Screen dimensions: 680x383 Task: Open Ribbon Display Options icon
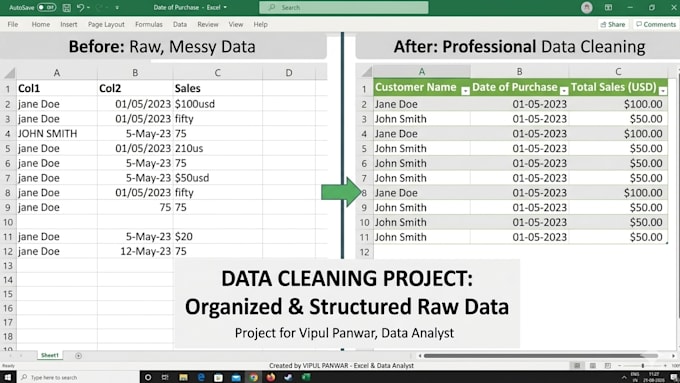[x=608, y=7]
